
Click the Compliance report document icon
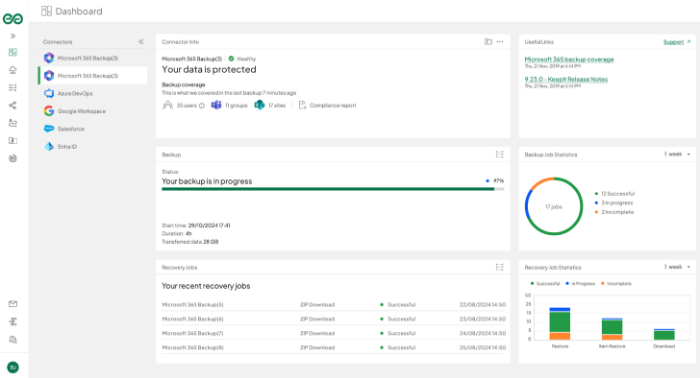pyautogui.click(x=302, y=105)
